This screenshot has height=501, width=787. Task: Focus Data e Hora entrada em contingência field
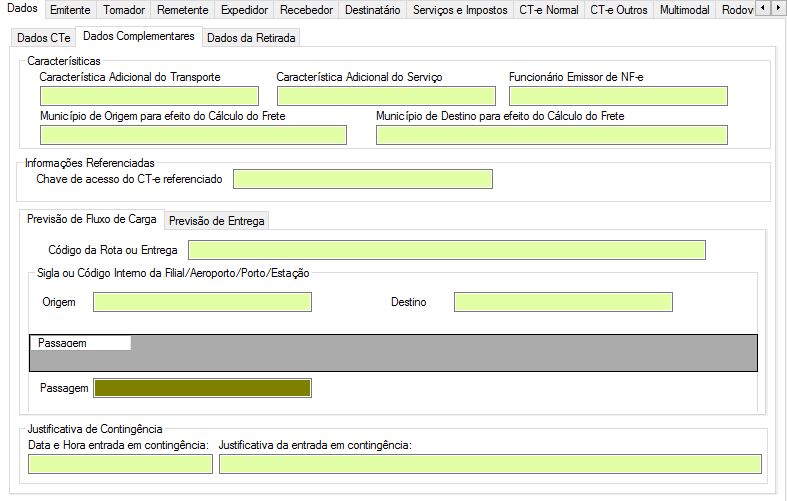120,464
